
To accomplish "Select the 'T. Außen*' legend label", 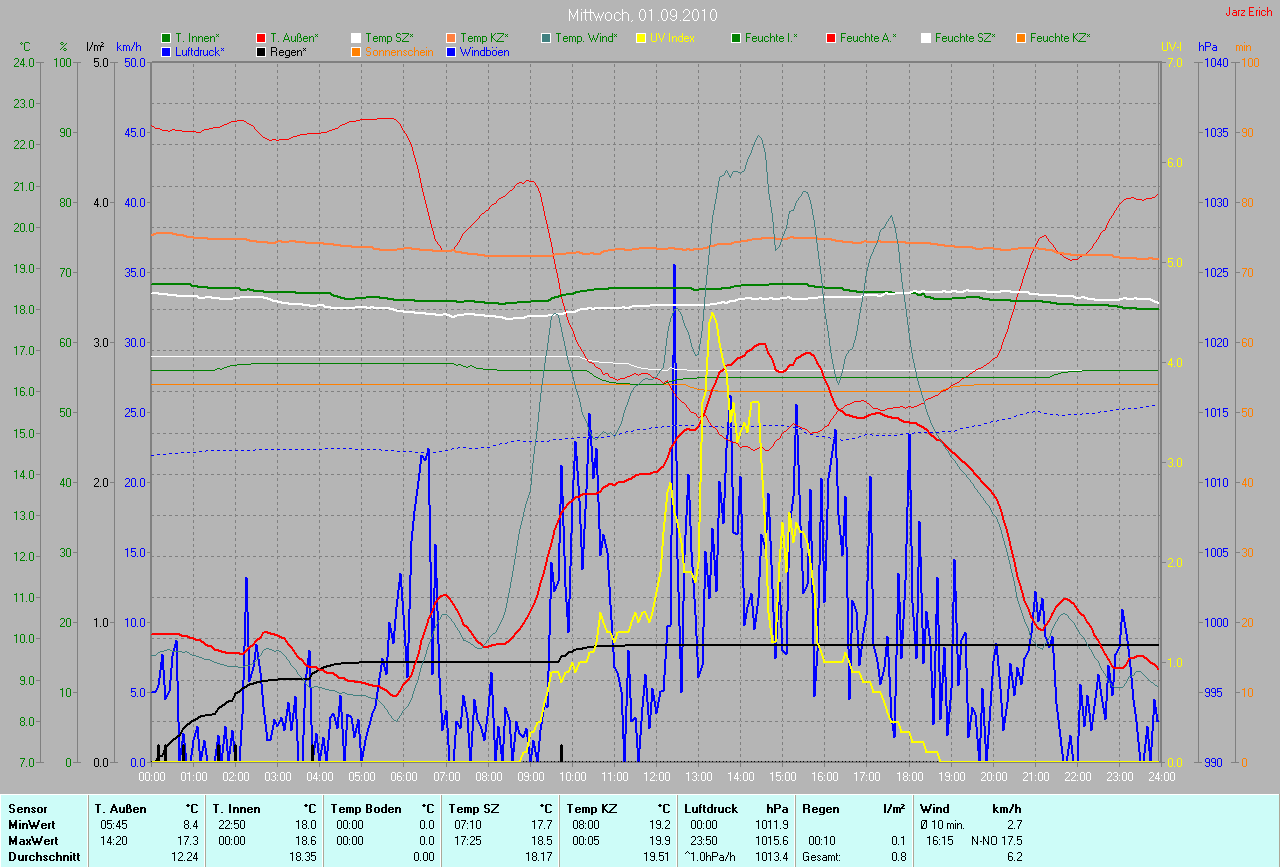I will 294,38.
